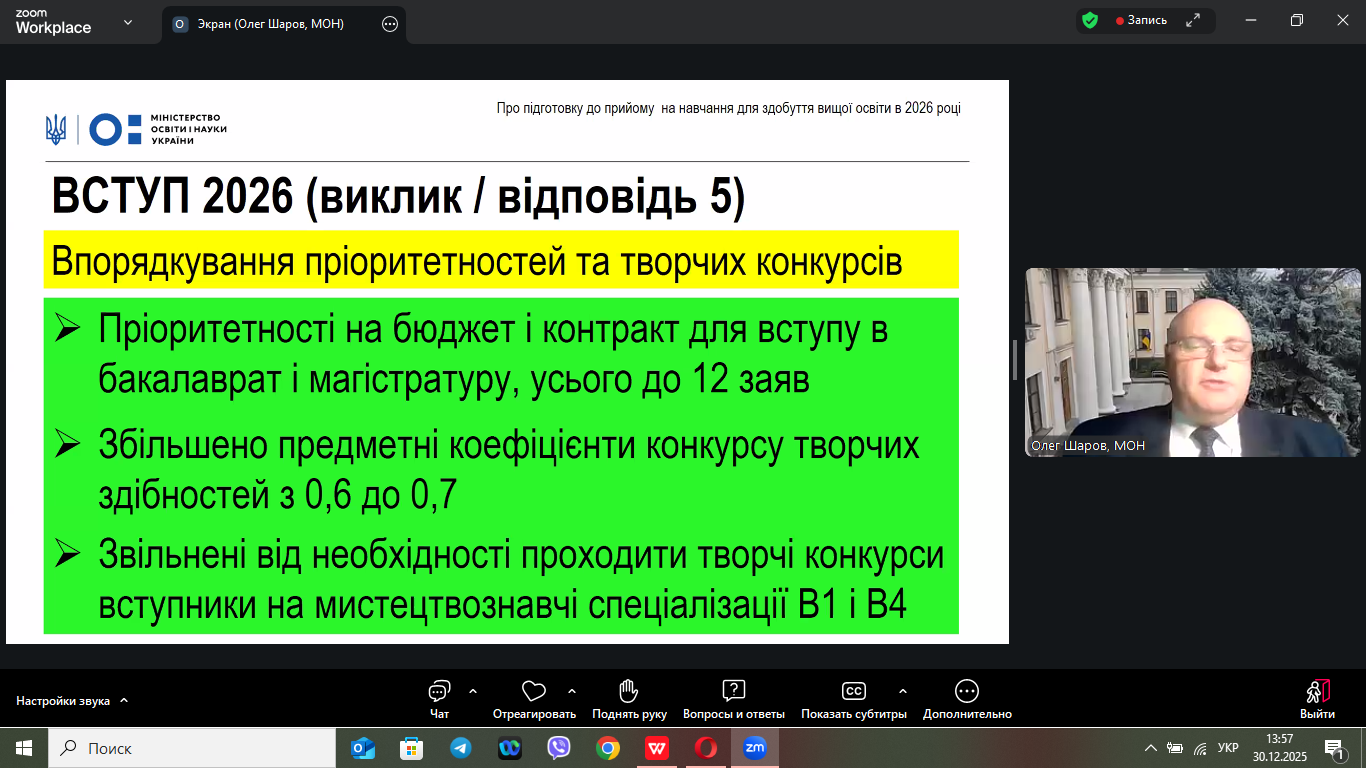Expand the chevron next to Отреагировать

[x=572, y=691]
